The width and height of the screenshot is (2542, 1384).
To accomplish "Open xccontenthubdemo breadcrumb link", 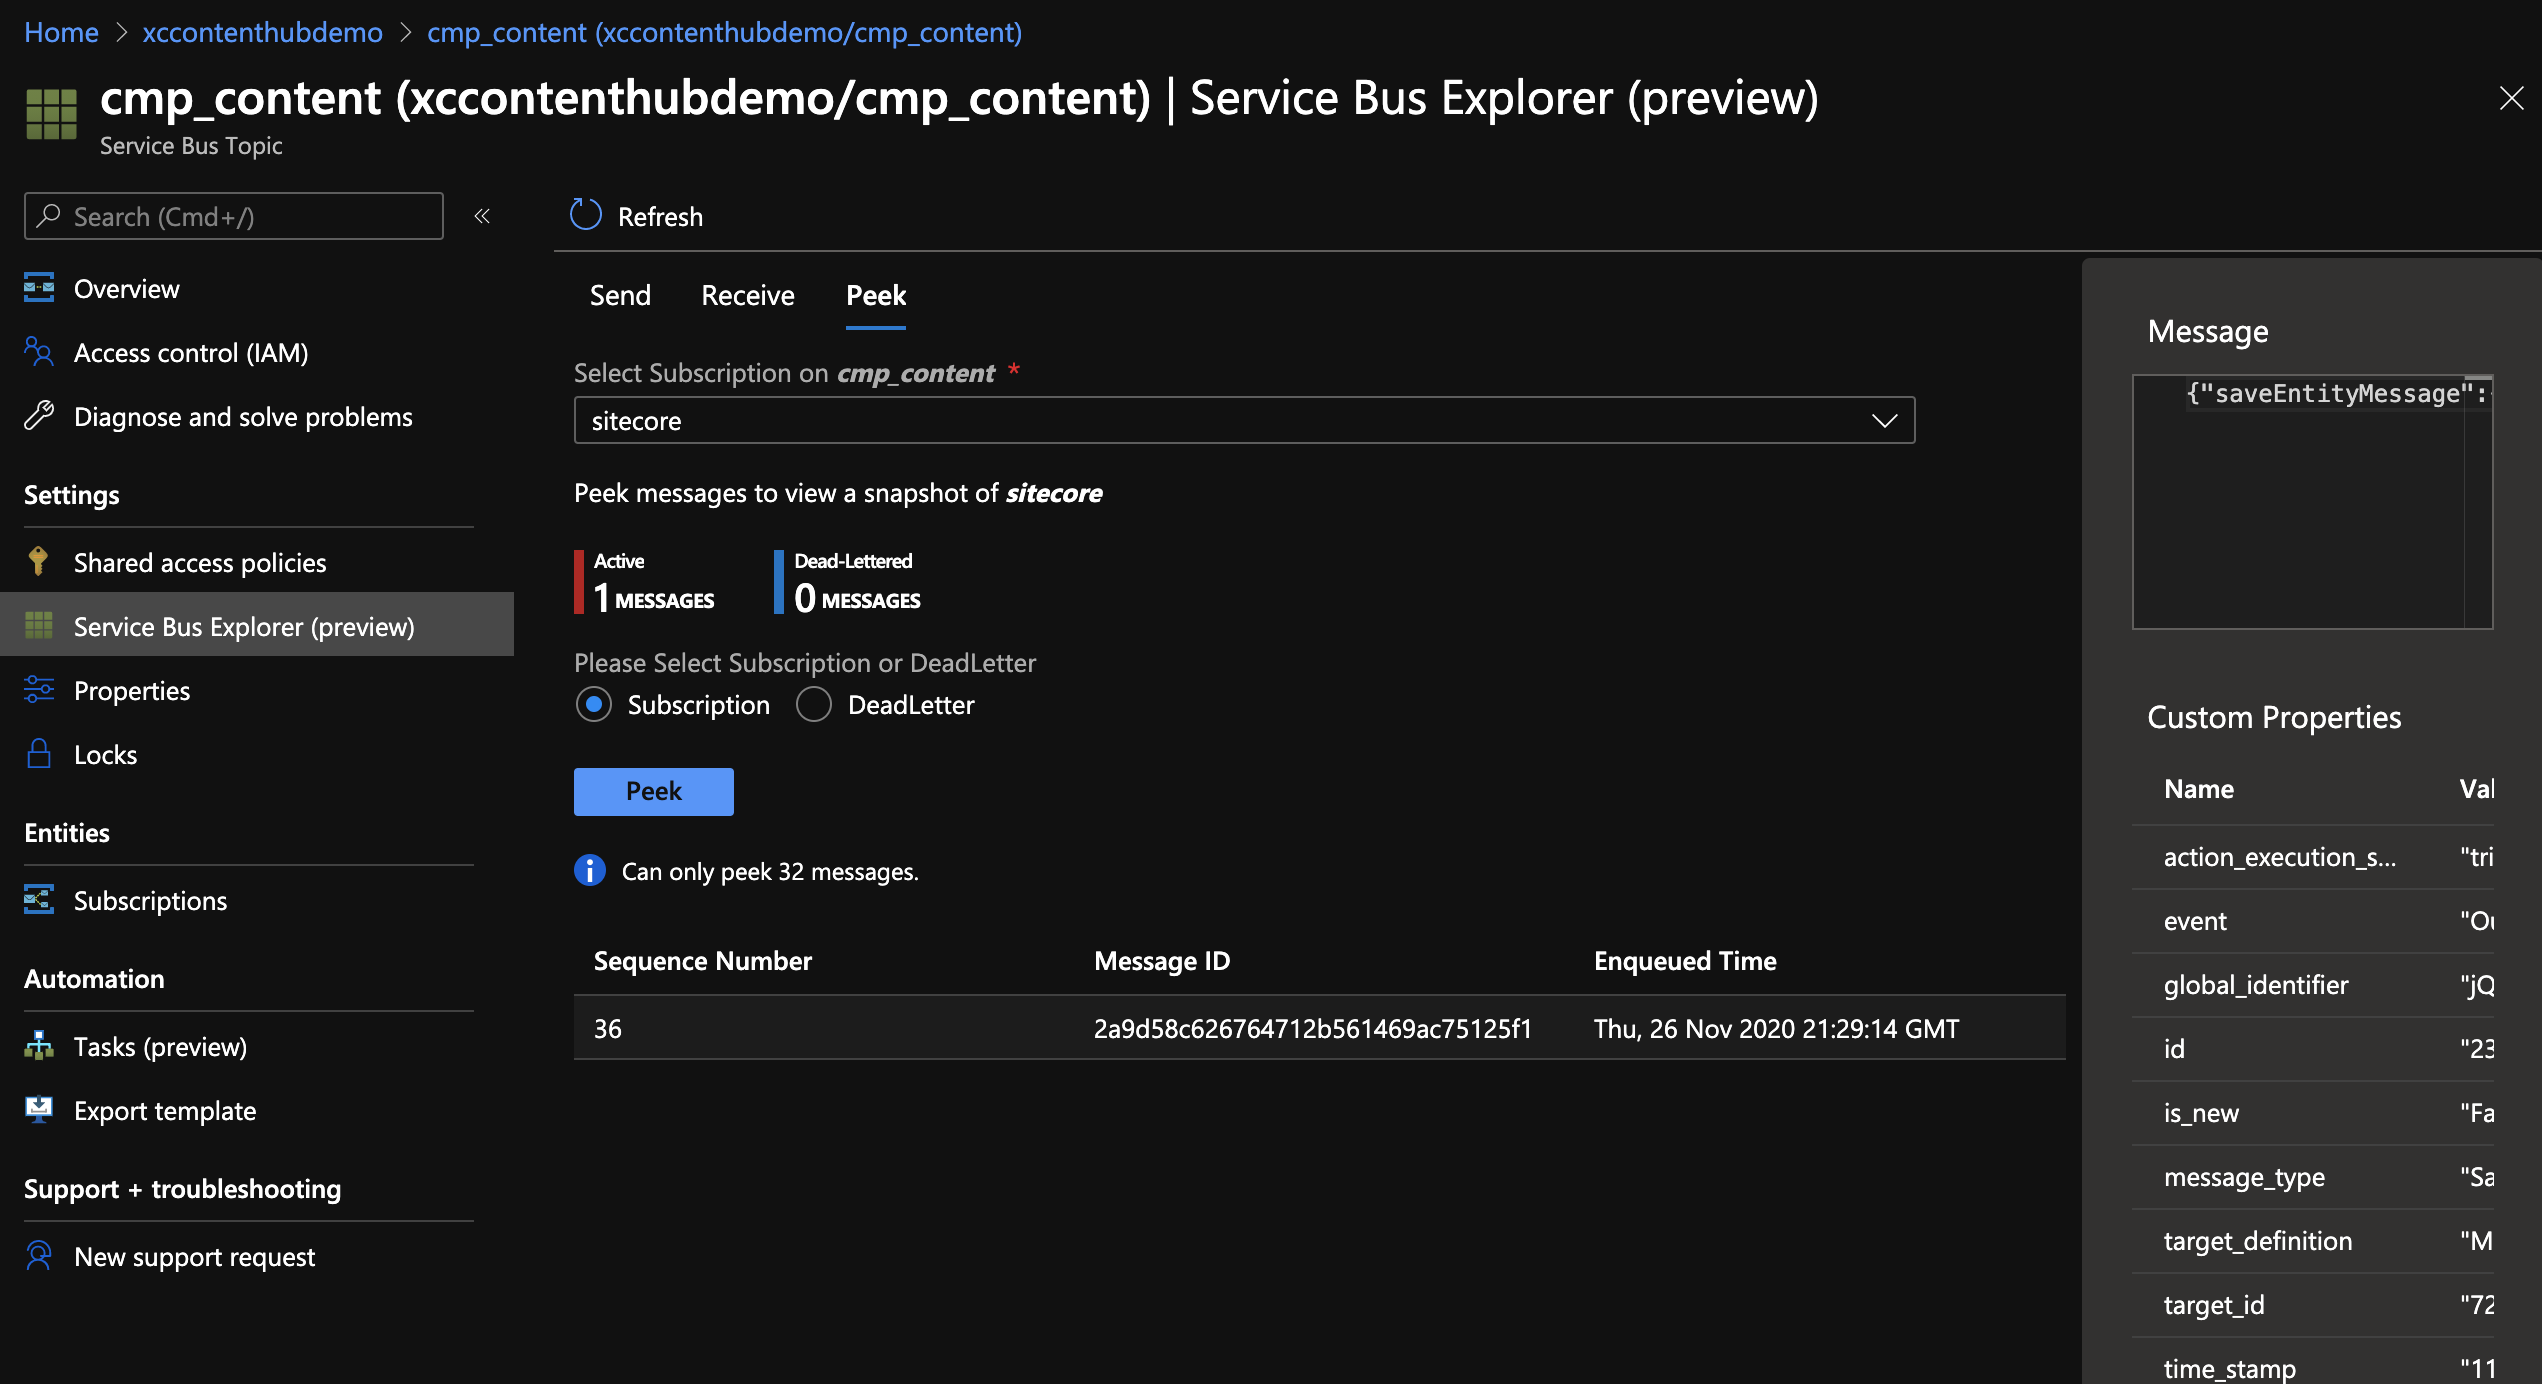I will click(x=263, y=32).
